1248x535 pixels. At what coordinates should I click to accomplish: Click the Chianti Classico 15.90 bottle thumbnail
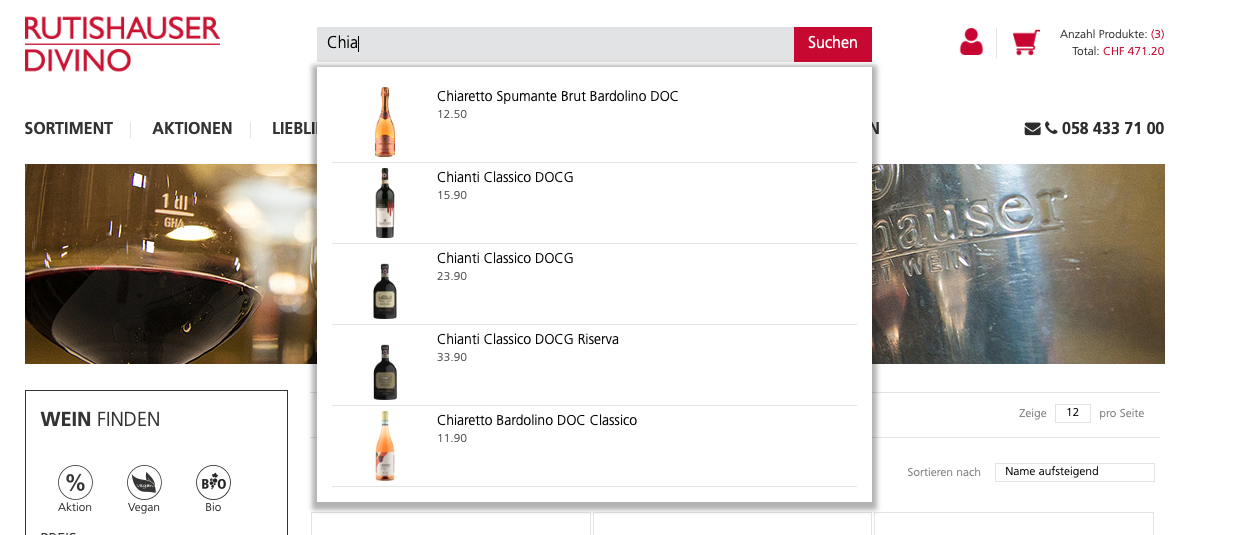point(384,203)
